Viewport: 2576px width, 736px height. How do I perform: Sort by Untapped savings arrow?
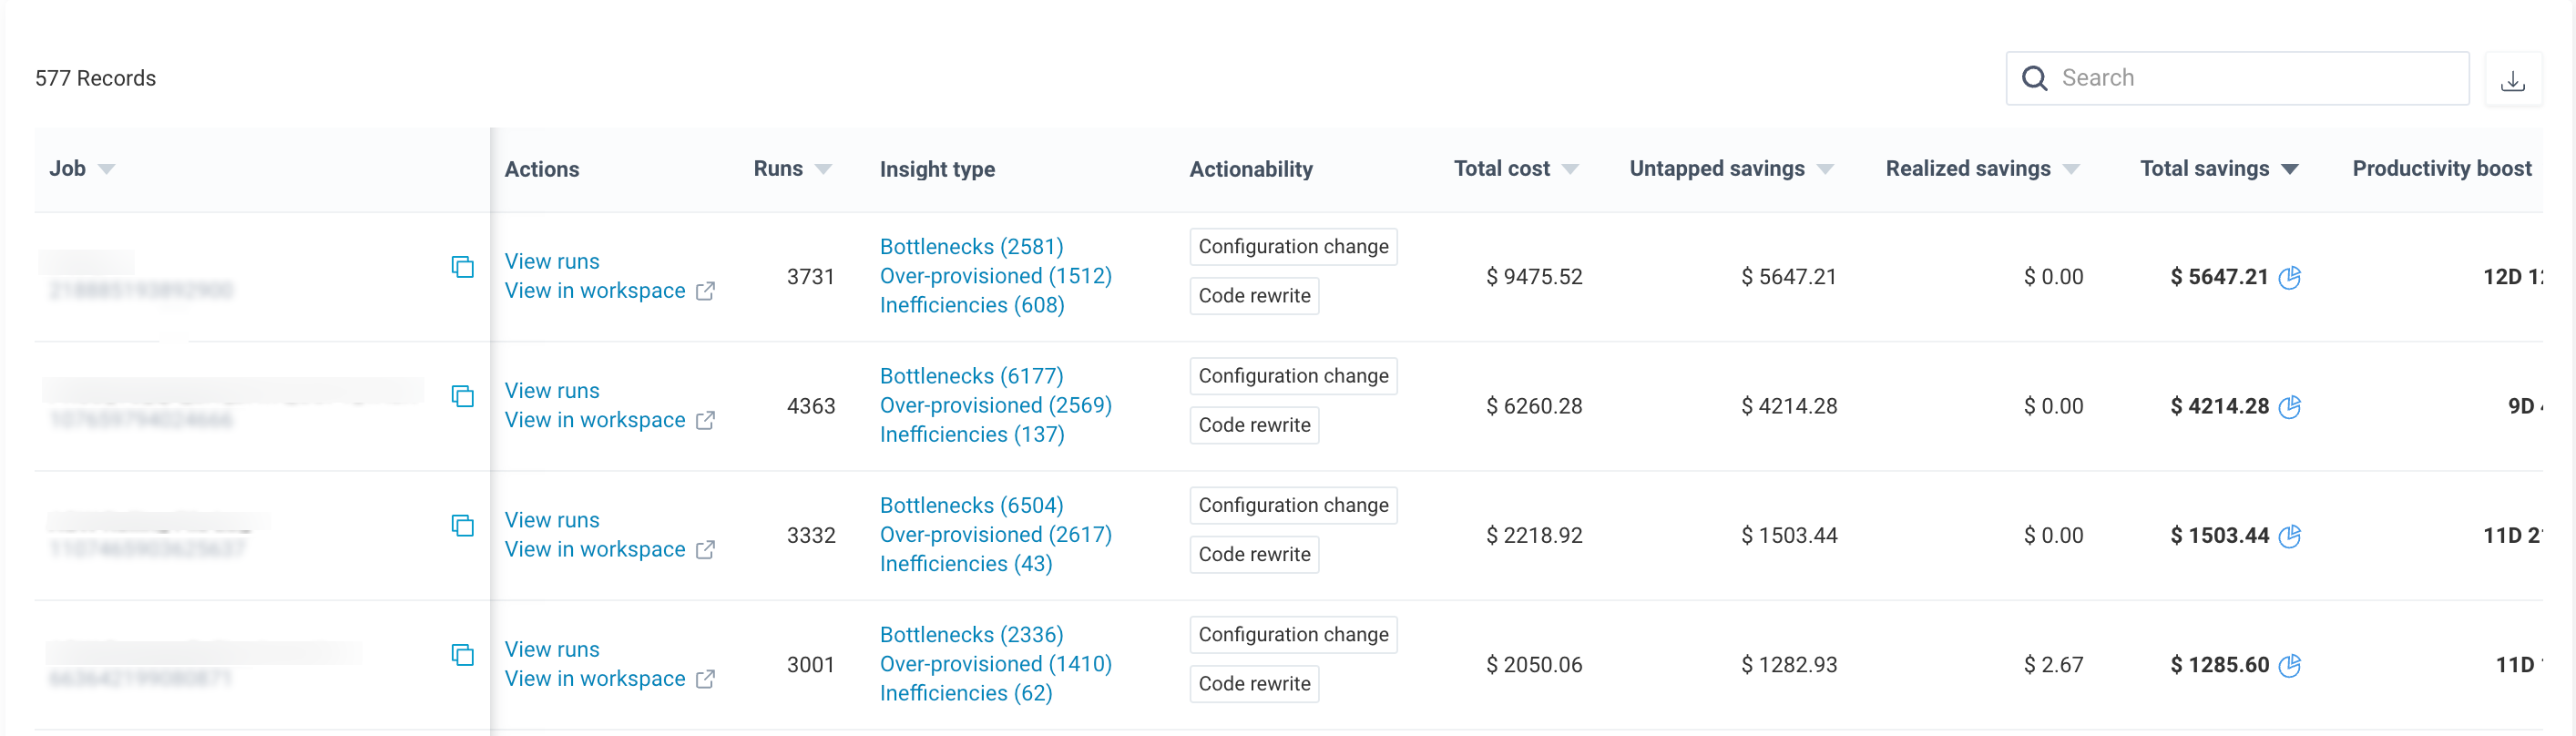[x=1825, y=169]
